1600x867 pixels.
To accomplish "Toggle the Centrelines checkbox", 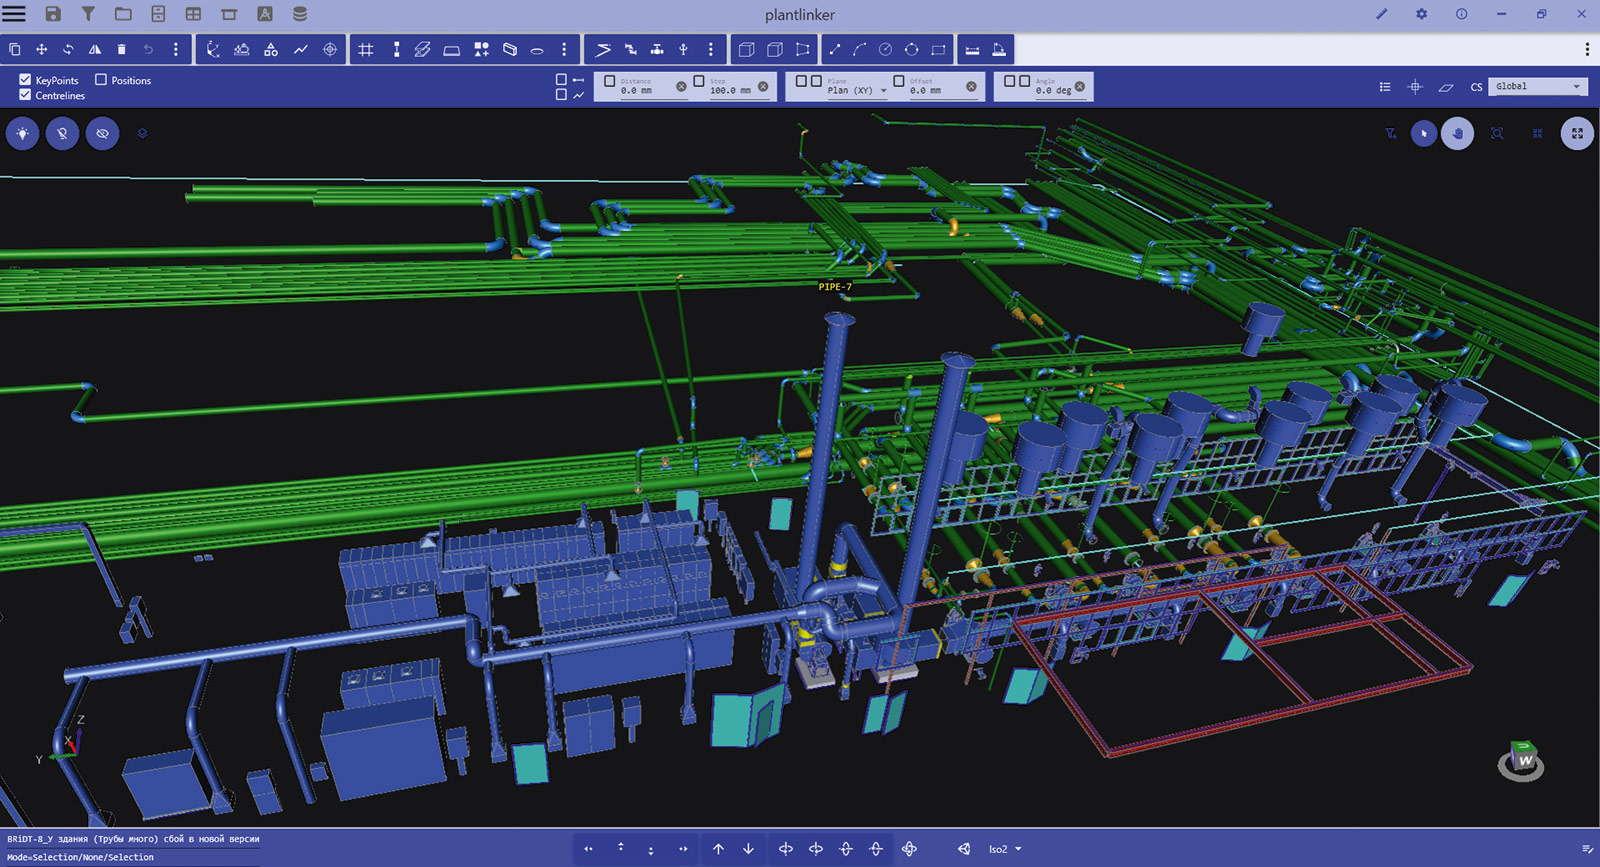I will 25,95.
